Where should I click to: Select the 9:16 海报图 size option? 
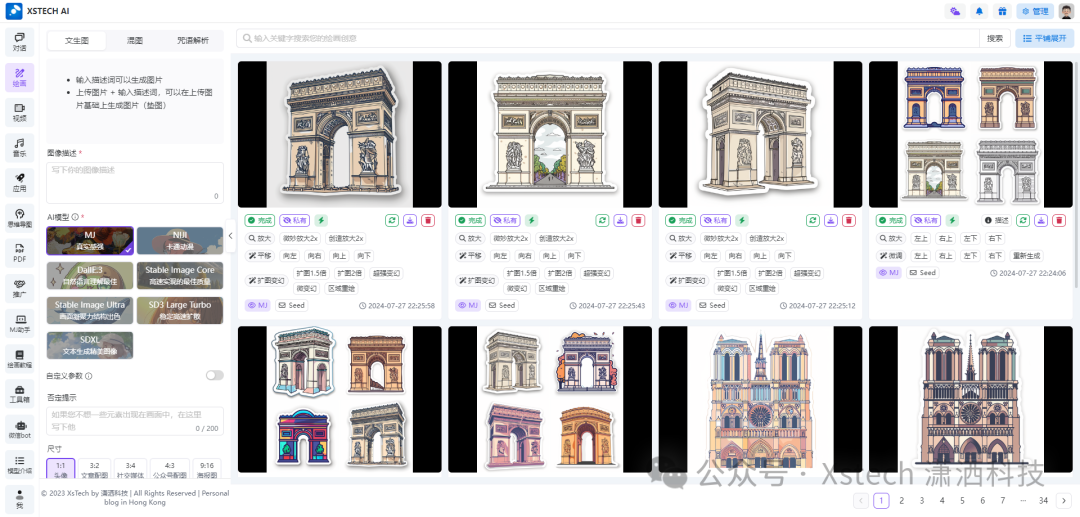click(208, 470)
